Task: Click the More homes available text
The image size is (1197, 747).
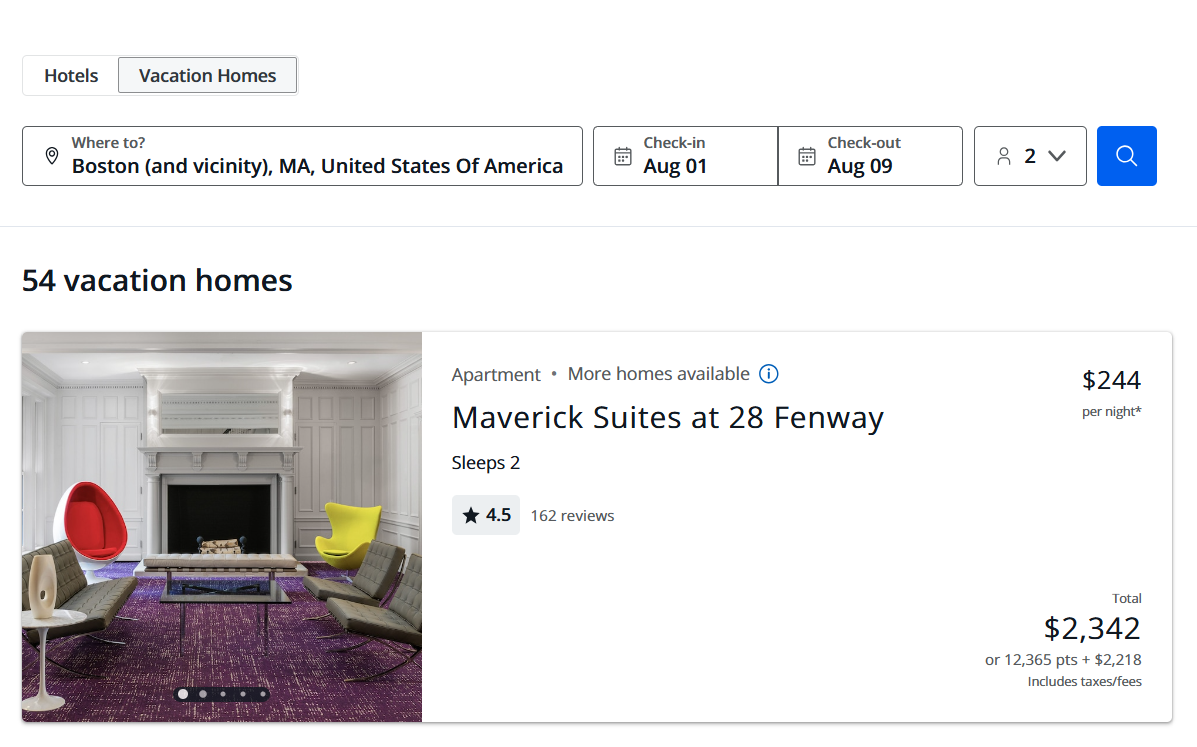Action: pyautogui.click(x=658, y=374)
